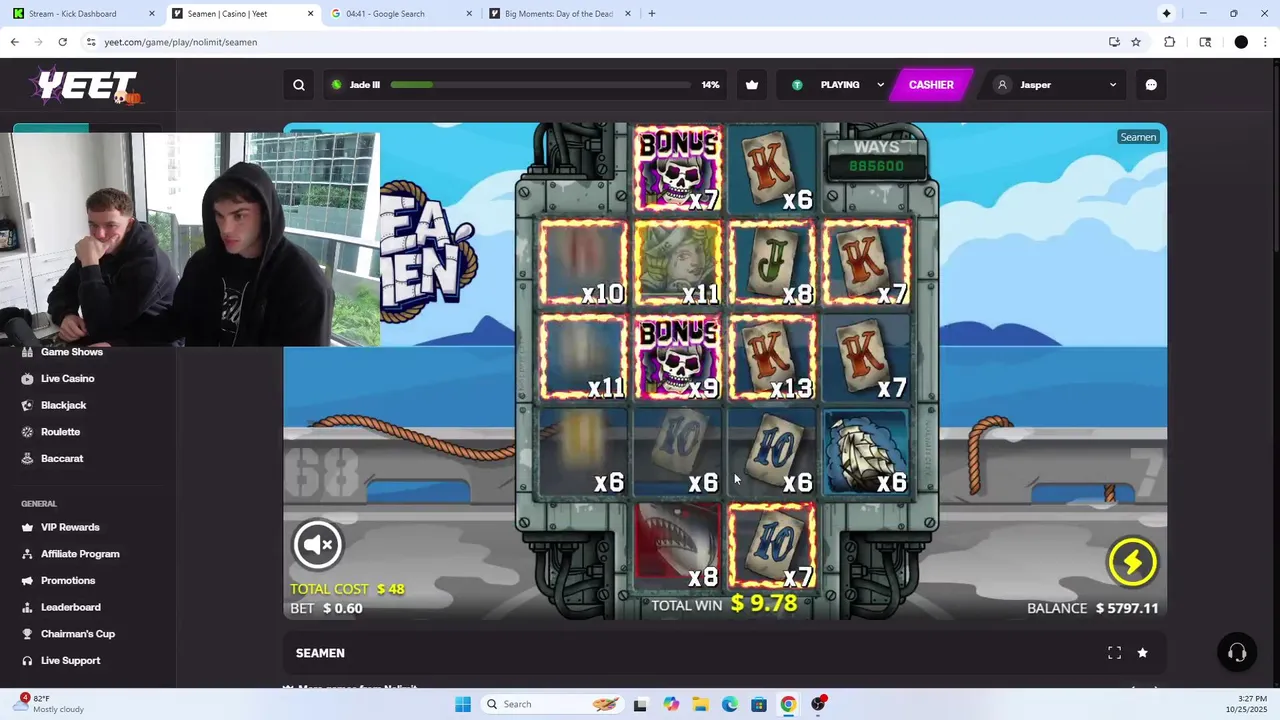Open Task View on the taskbar

640,704
